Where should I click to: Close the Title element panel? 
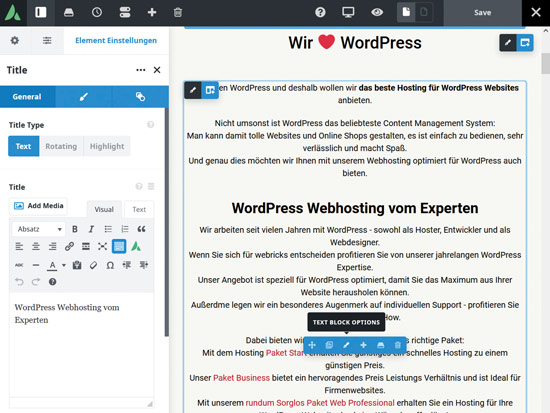pyautogui.click(x=157, y=70)
